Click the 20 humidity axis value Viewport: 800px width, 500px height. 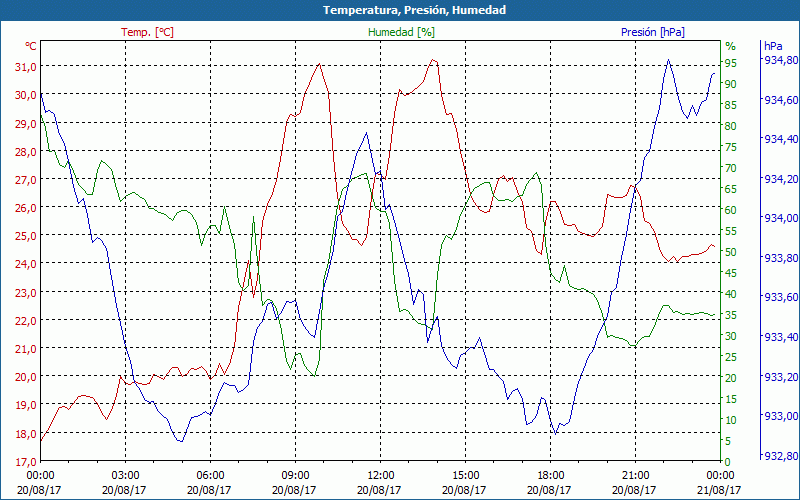(731, 378)
